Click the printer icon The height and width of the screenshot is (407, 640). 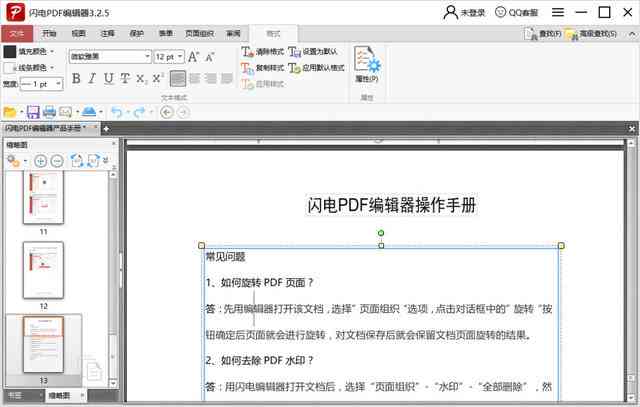point(49,112)
